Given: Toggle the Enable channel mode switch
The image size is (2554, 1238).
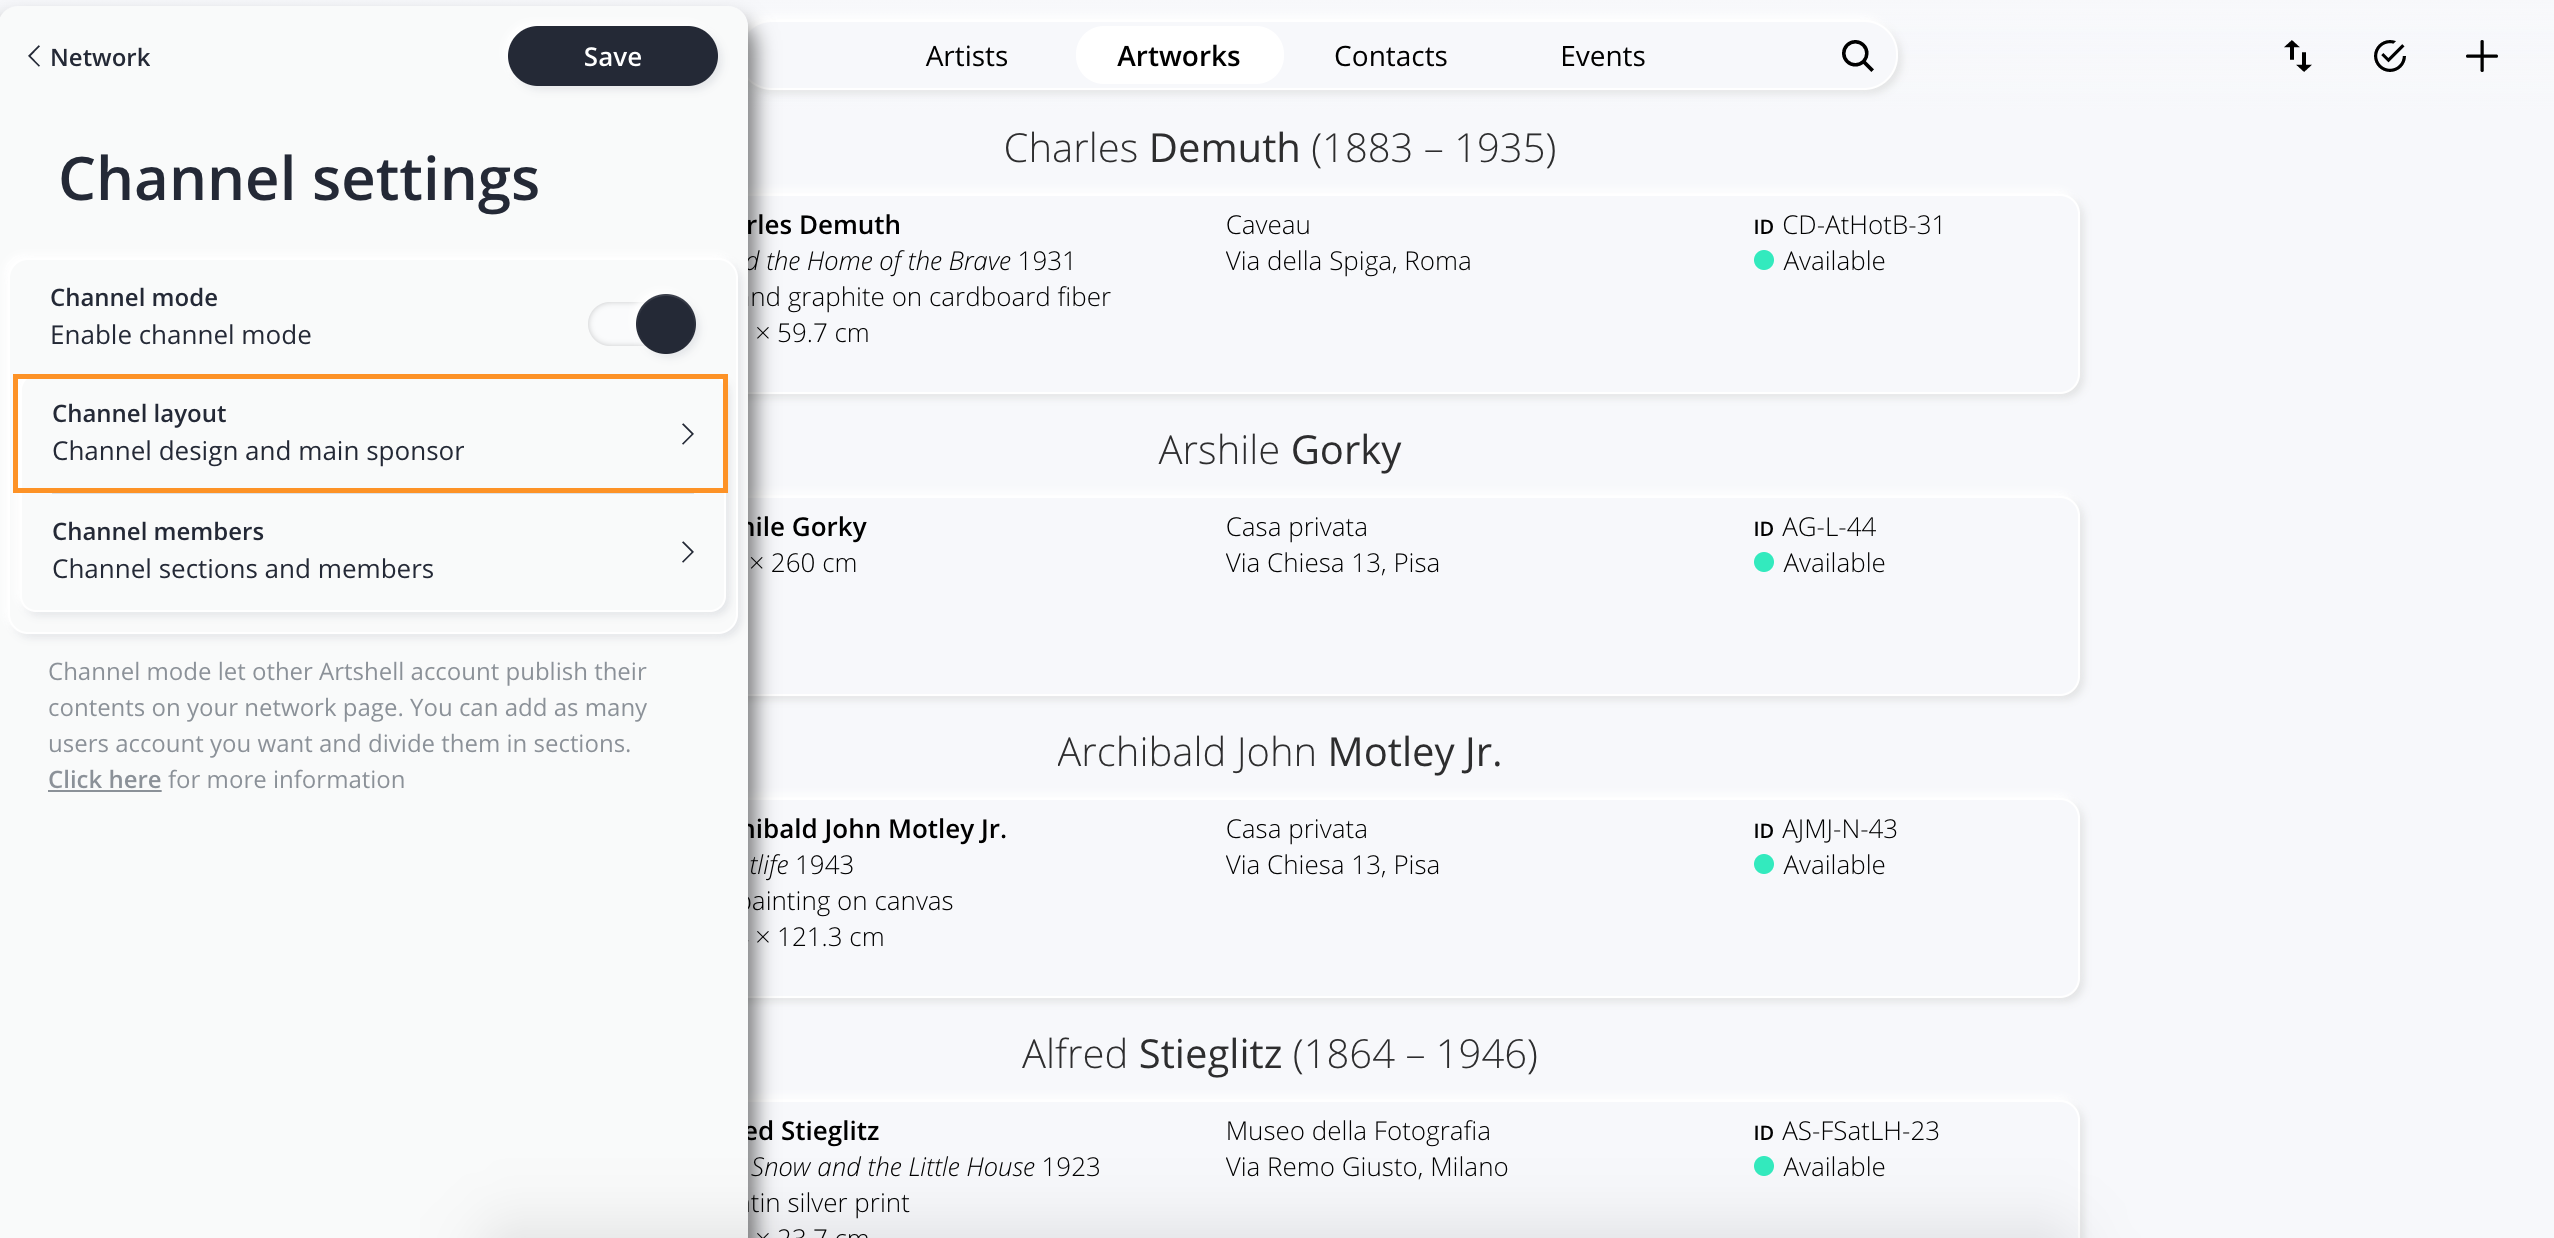Looking at the screenshot, I should (642, 324).
